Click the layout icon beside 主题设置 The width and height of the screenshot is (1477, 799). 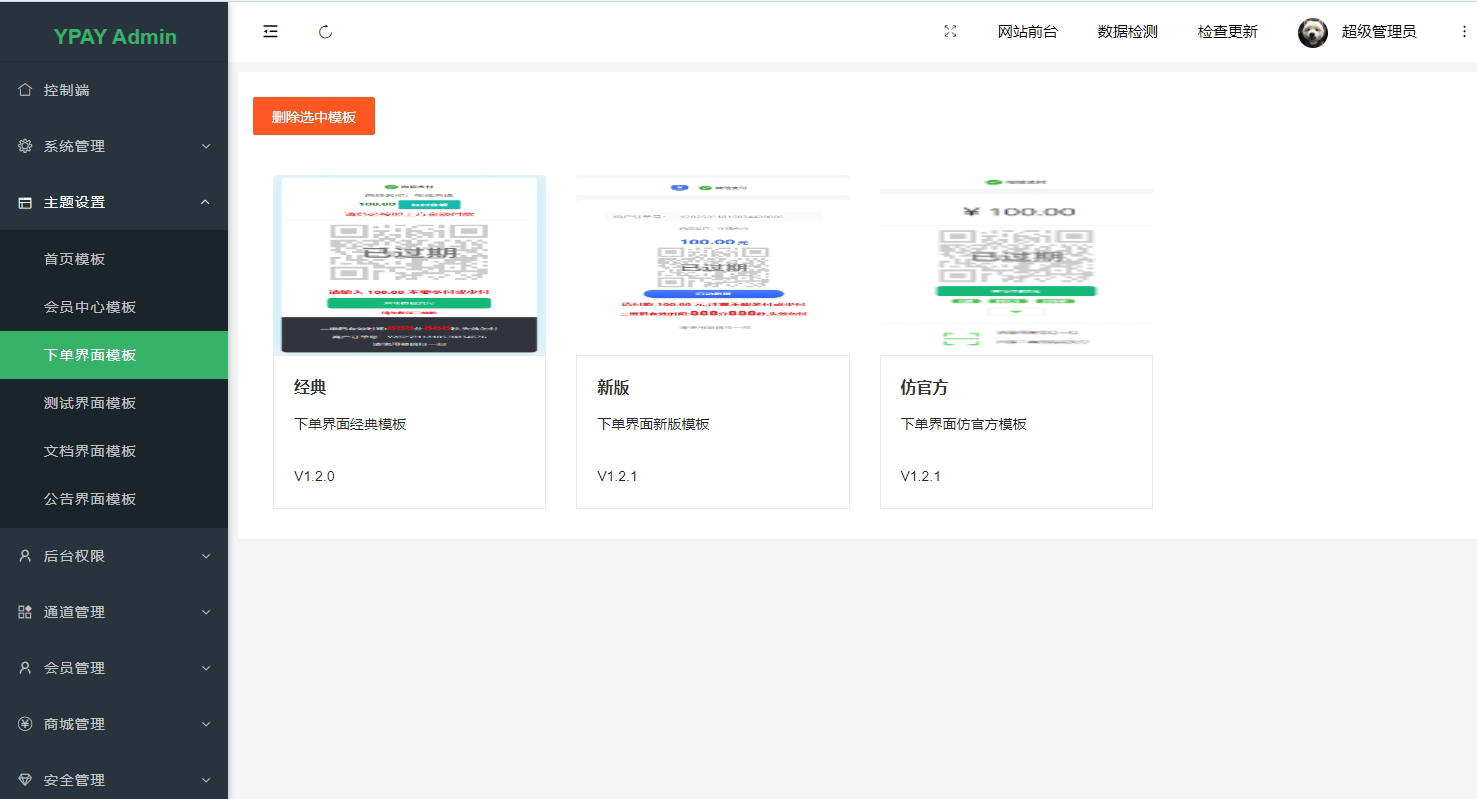[26, 202]
